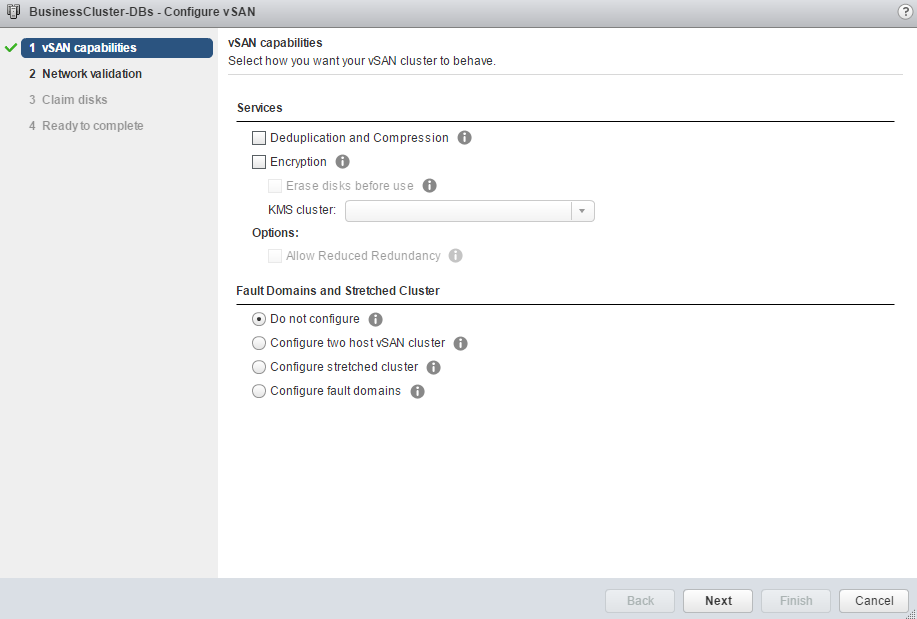
Task: Click info icon next to Deduplication and Compression
Action: pos(464,138)
